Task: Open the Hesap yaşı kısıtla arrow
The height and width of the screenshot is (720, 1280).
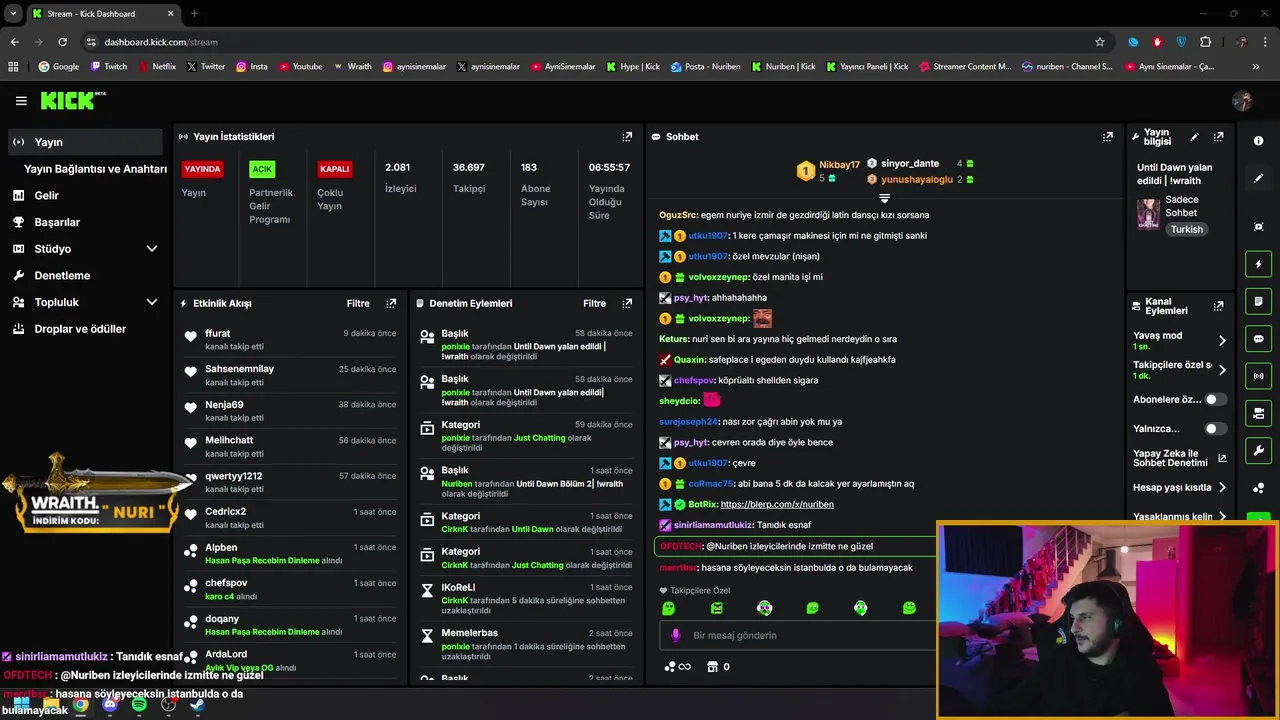Action: 1222,488
